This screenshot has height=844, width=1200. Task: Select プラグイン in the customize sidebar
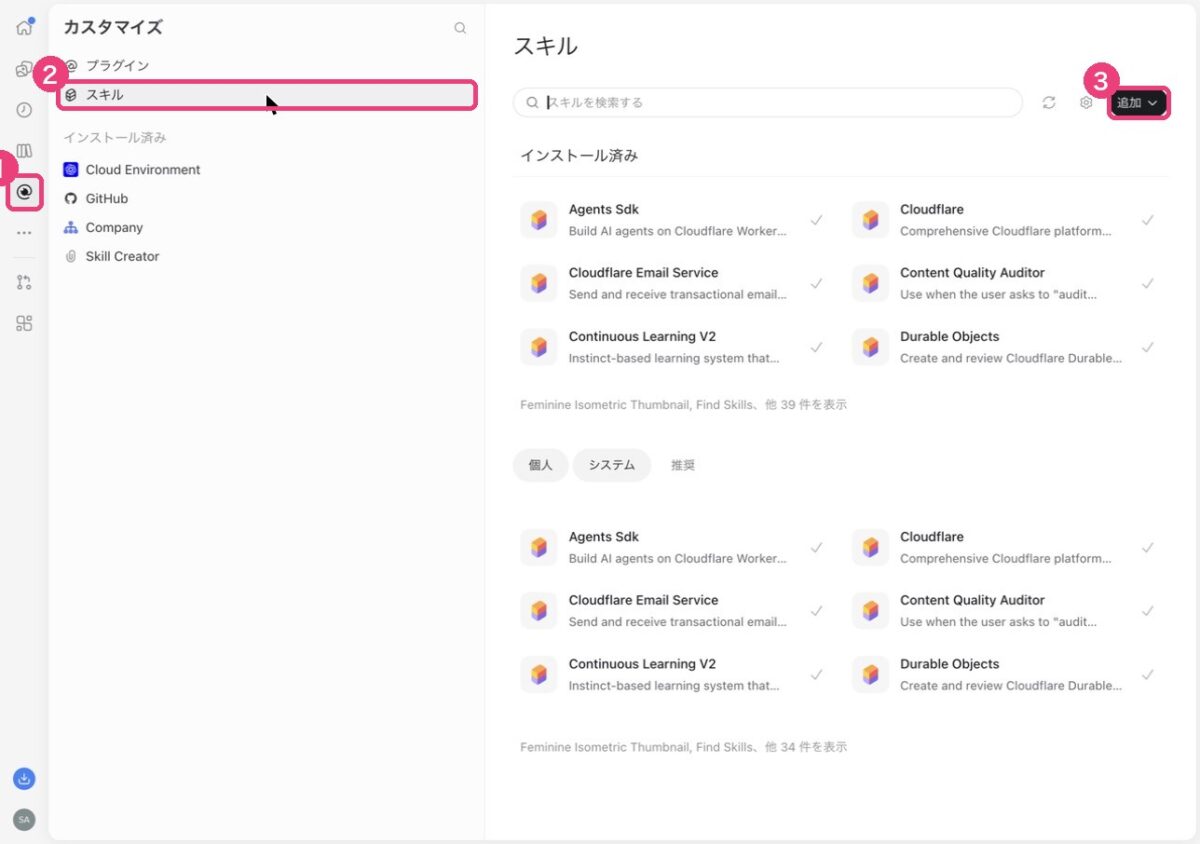coord(266,66)
